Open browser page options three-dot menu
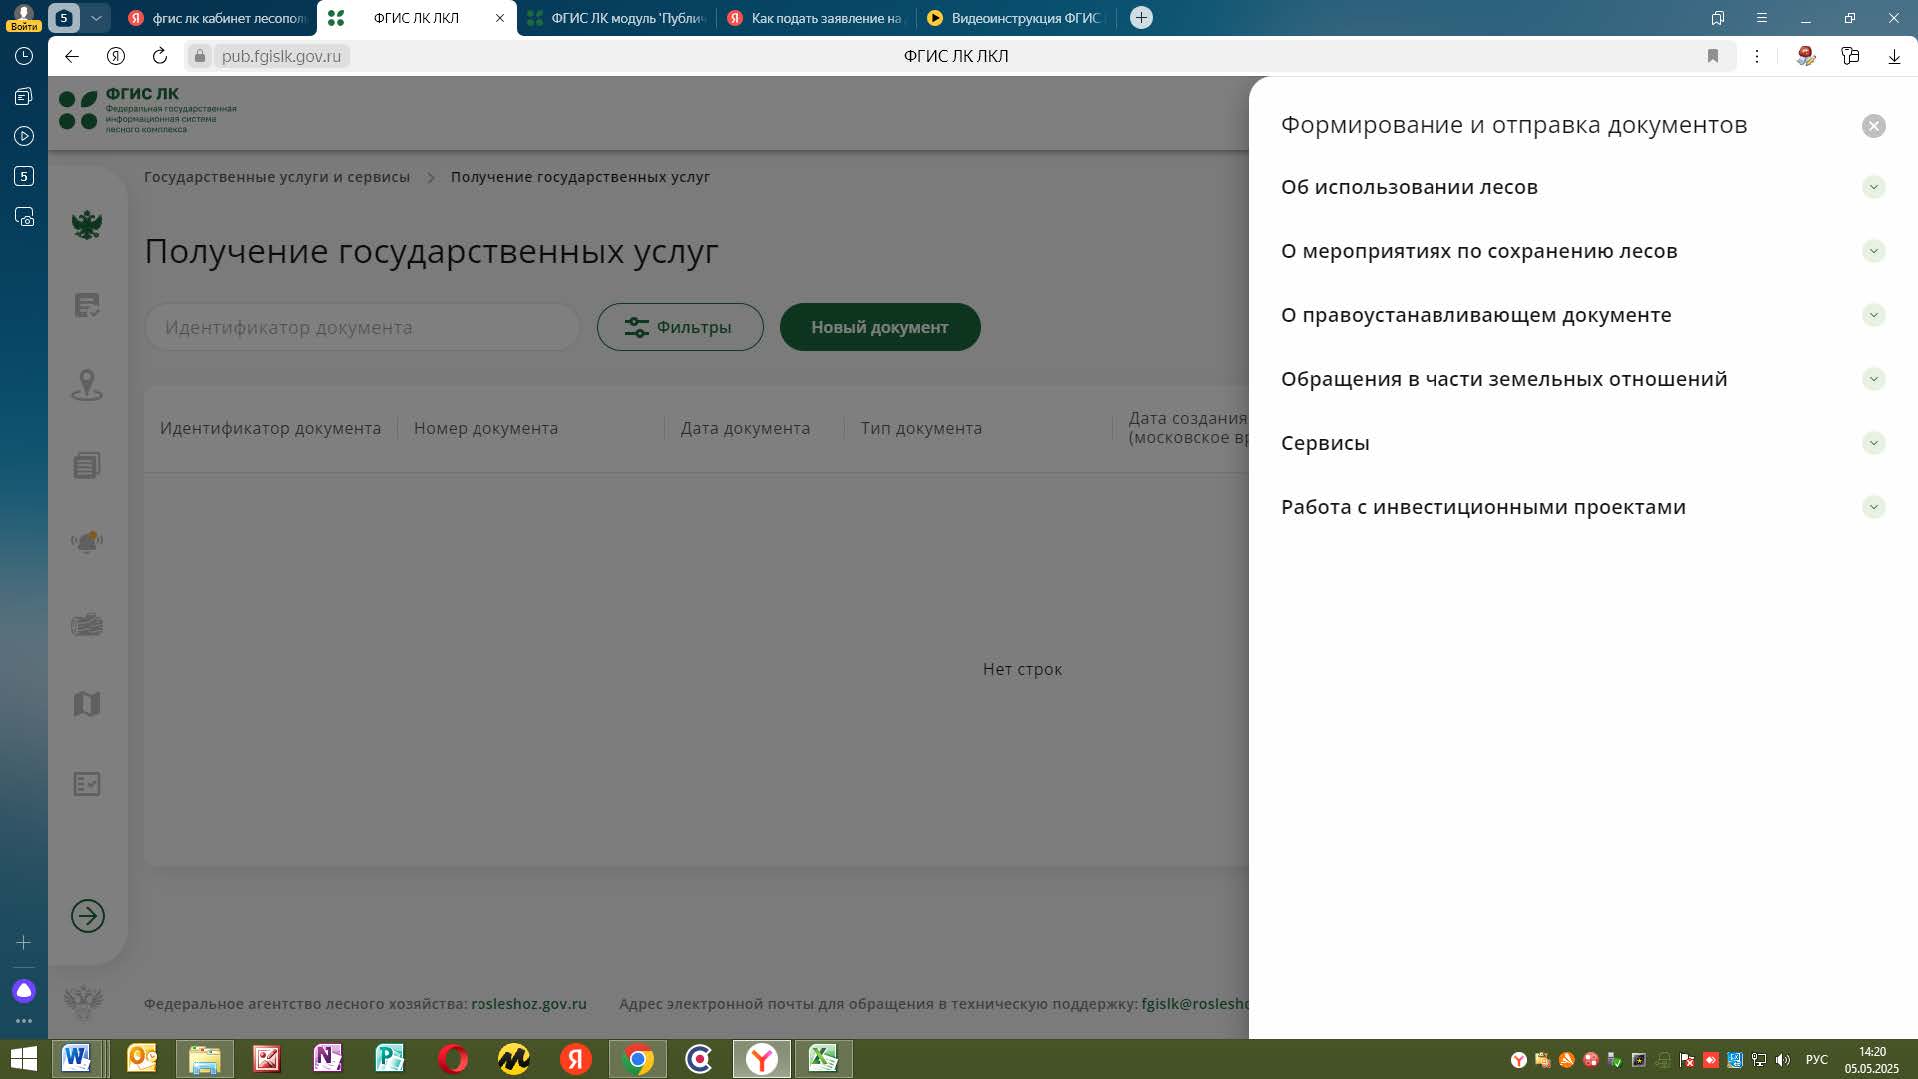Image resolution: width=1918 pixels, height=1079 pixels. [1757, 56]
